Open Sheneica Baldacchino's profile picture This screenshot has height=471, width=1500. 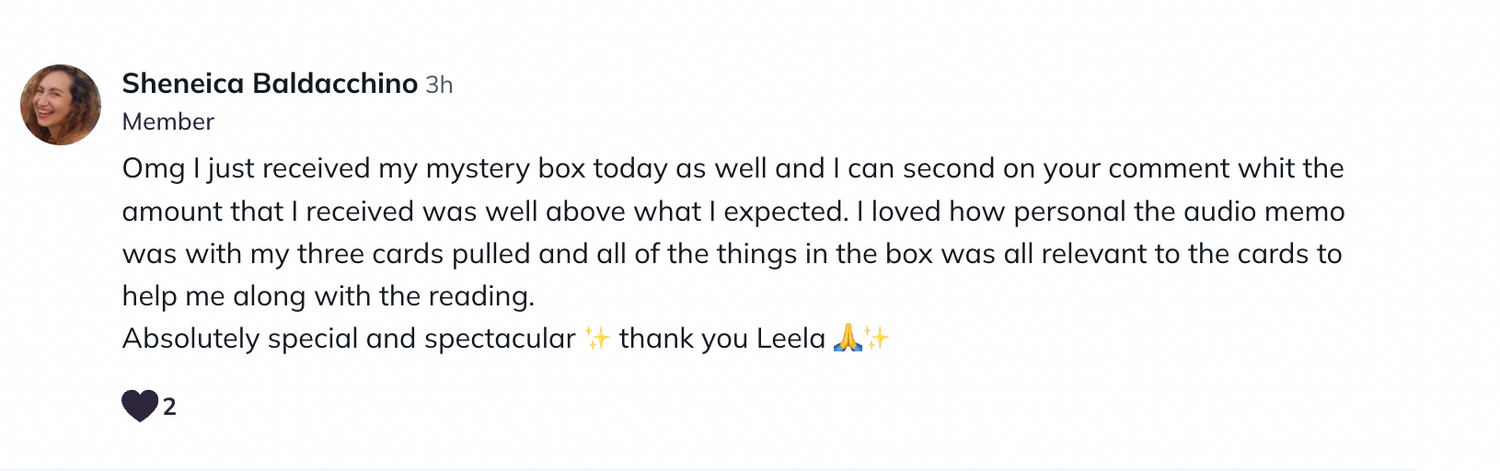click(61, 105)
